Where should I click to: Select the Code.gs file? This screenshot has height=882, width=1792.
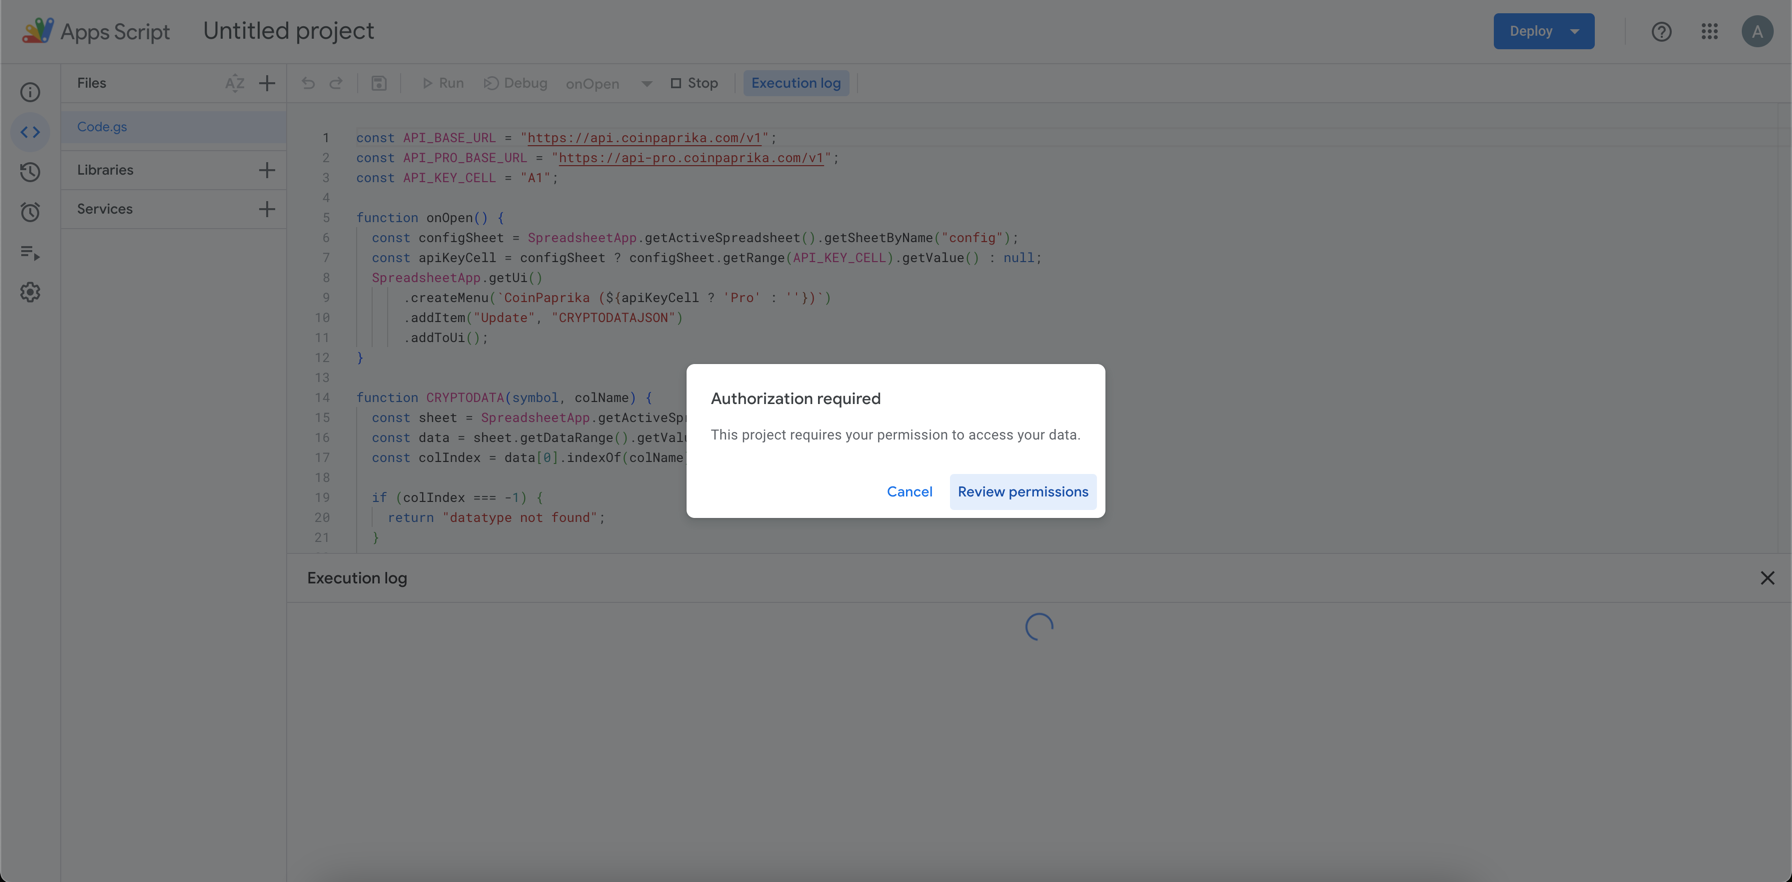(x=173, y=127)
